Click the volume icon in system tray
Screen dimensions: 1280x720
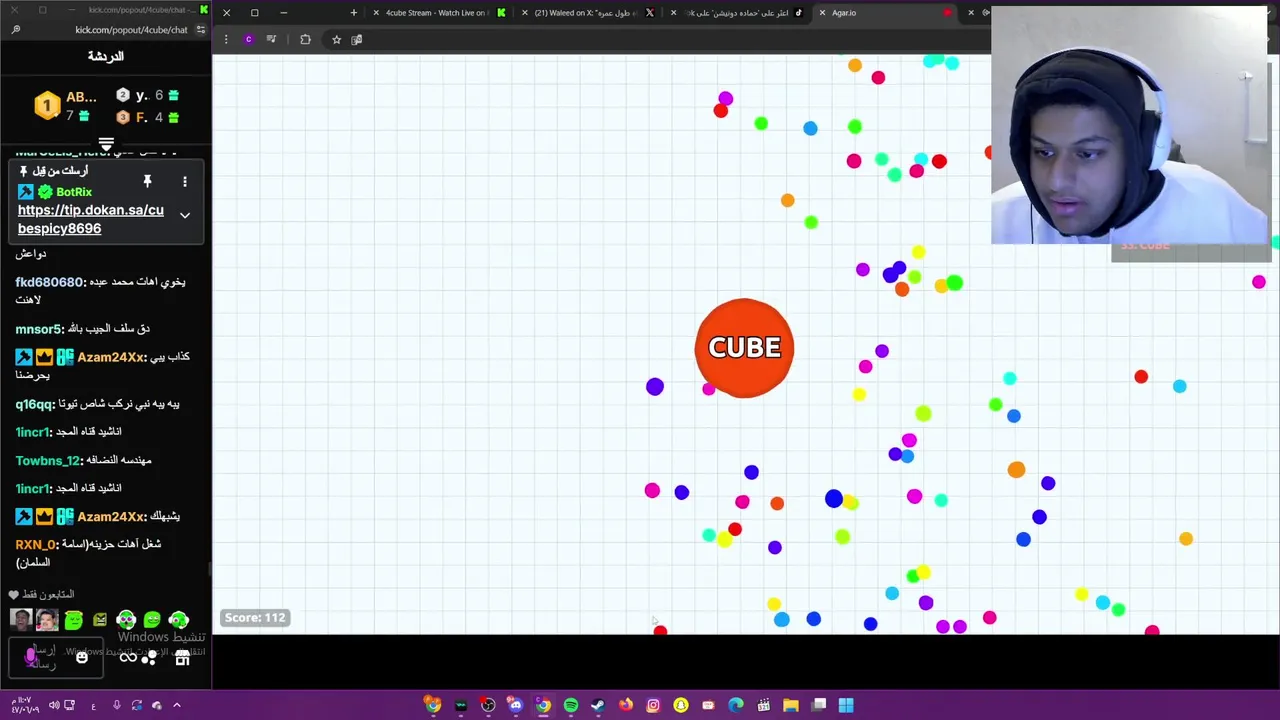point(54,705)
